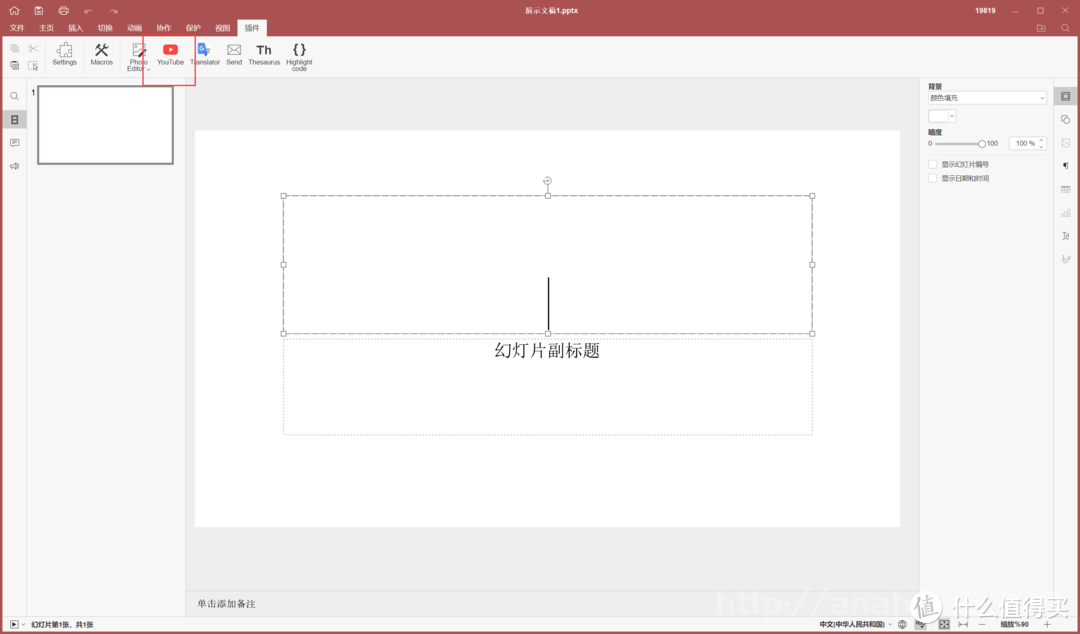Click the Paste icon in the toolbar

(x=14, y=65)
